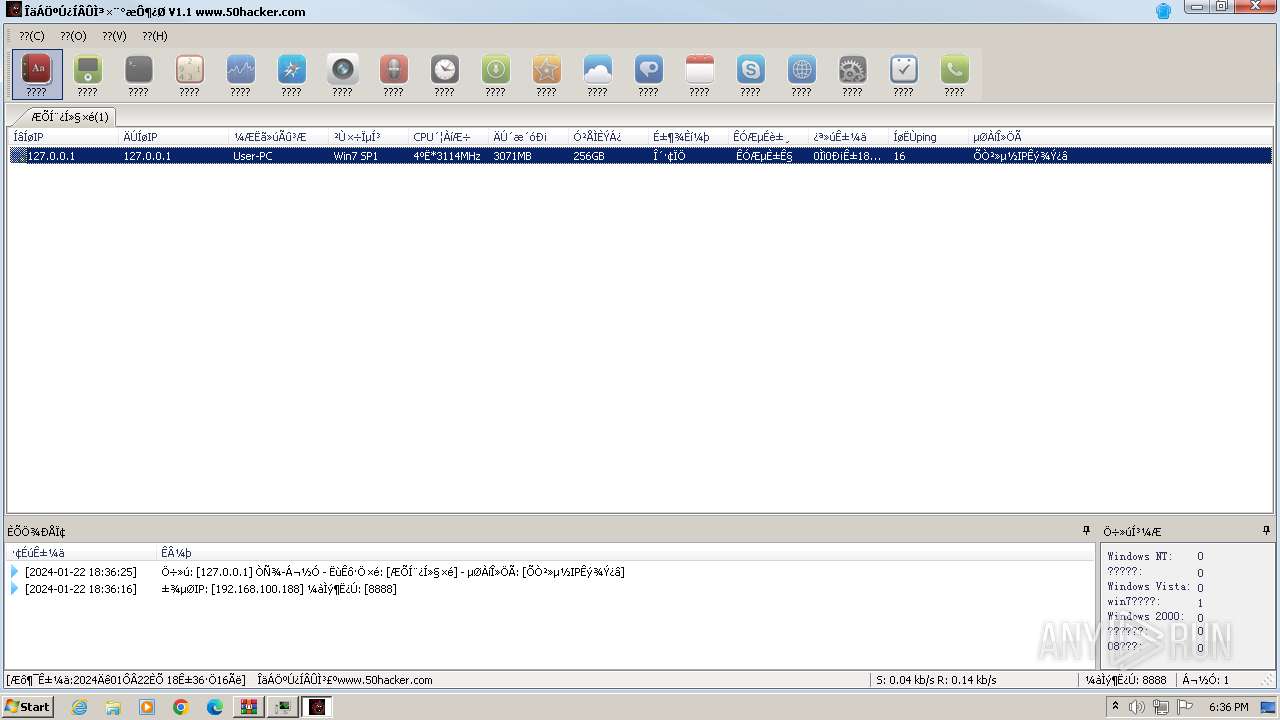Image resolution: width=1280 pixels, height=720 pixels.
Task: Open the ??(C) menu
Action: pos(32,36)
